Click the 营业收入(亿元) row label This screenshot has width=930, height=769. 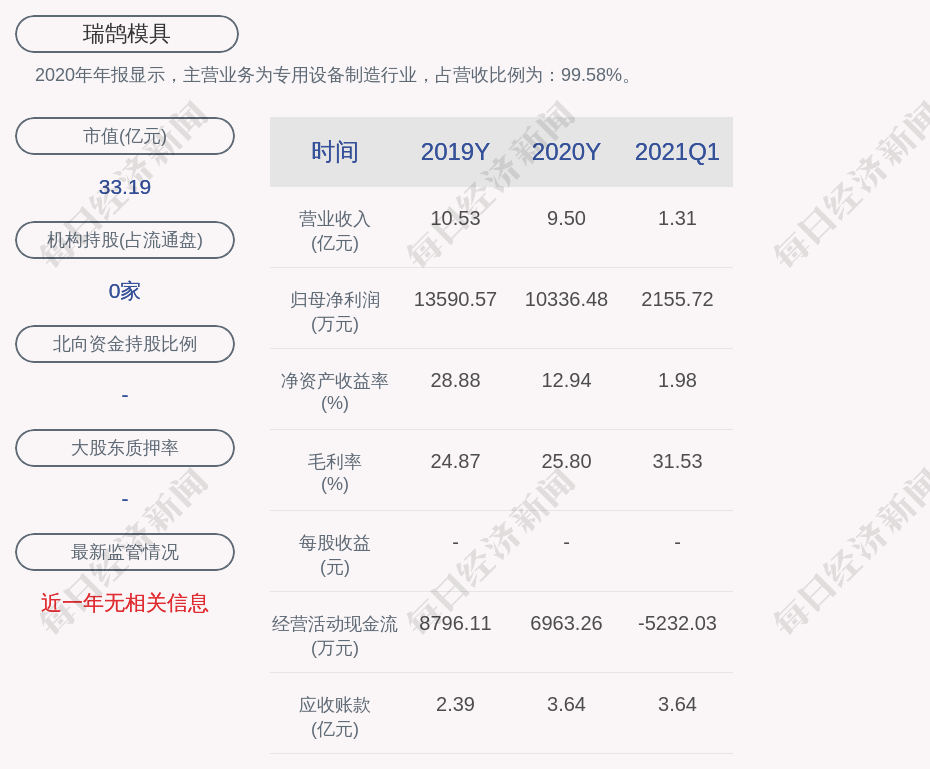[x=335, y=230]
